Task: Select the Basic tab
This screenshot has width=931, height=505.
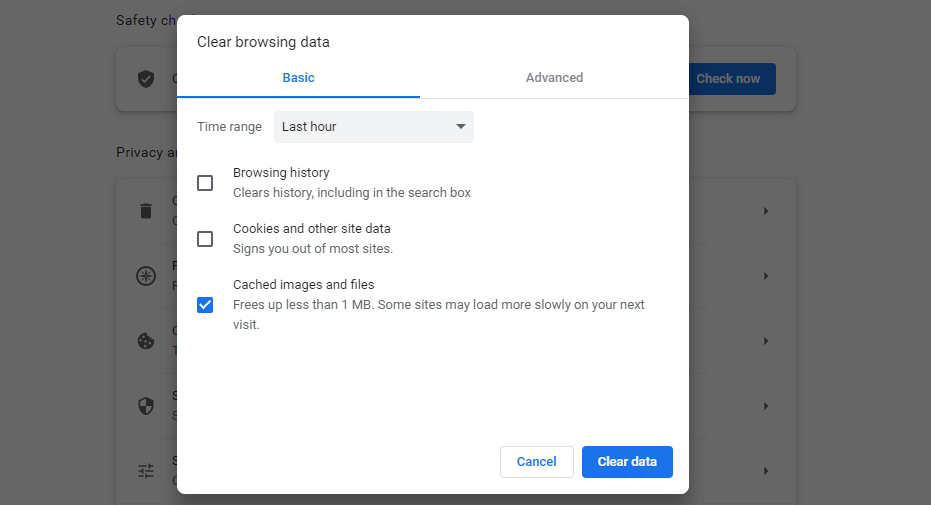Action: coord(298,78)
